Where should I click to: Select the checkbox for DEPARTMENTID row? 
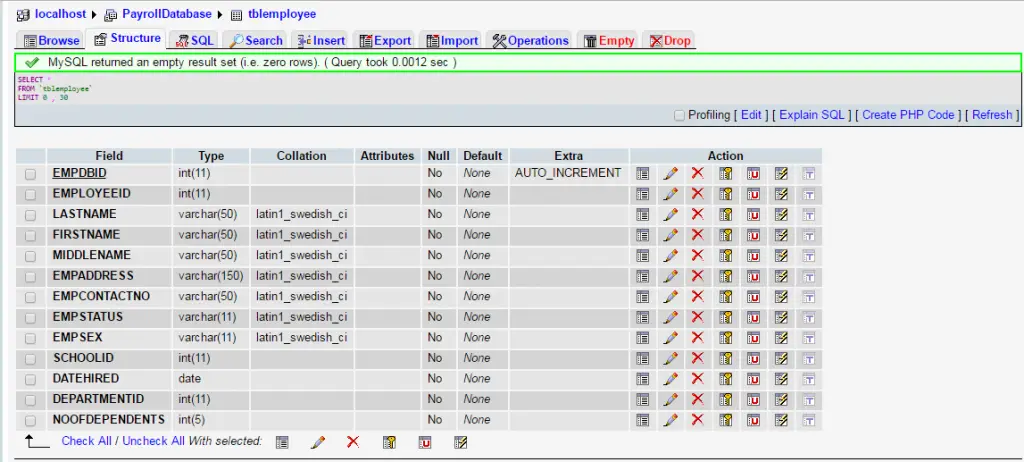click(x=31, y=399)
